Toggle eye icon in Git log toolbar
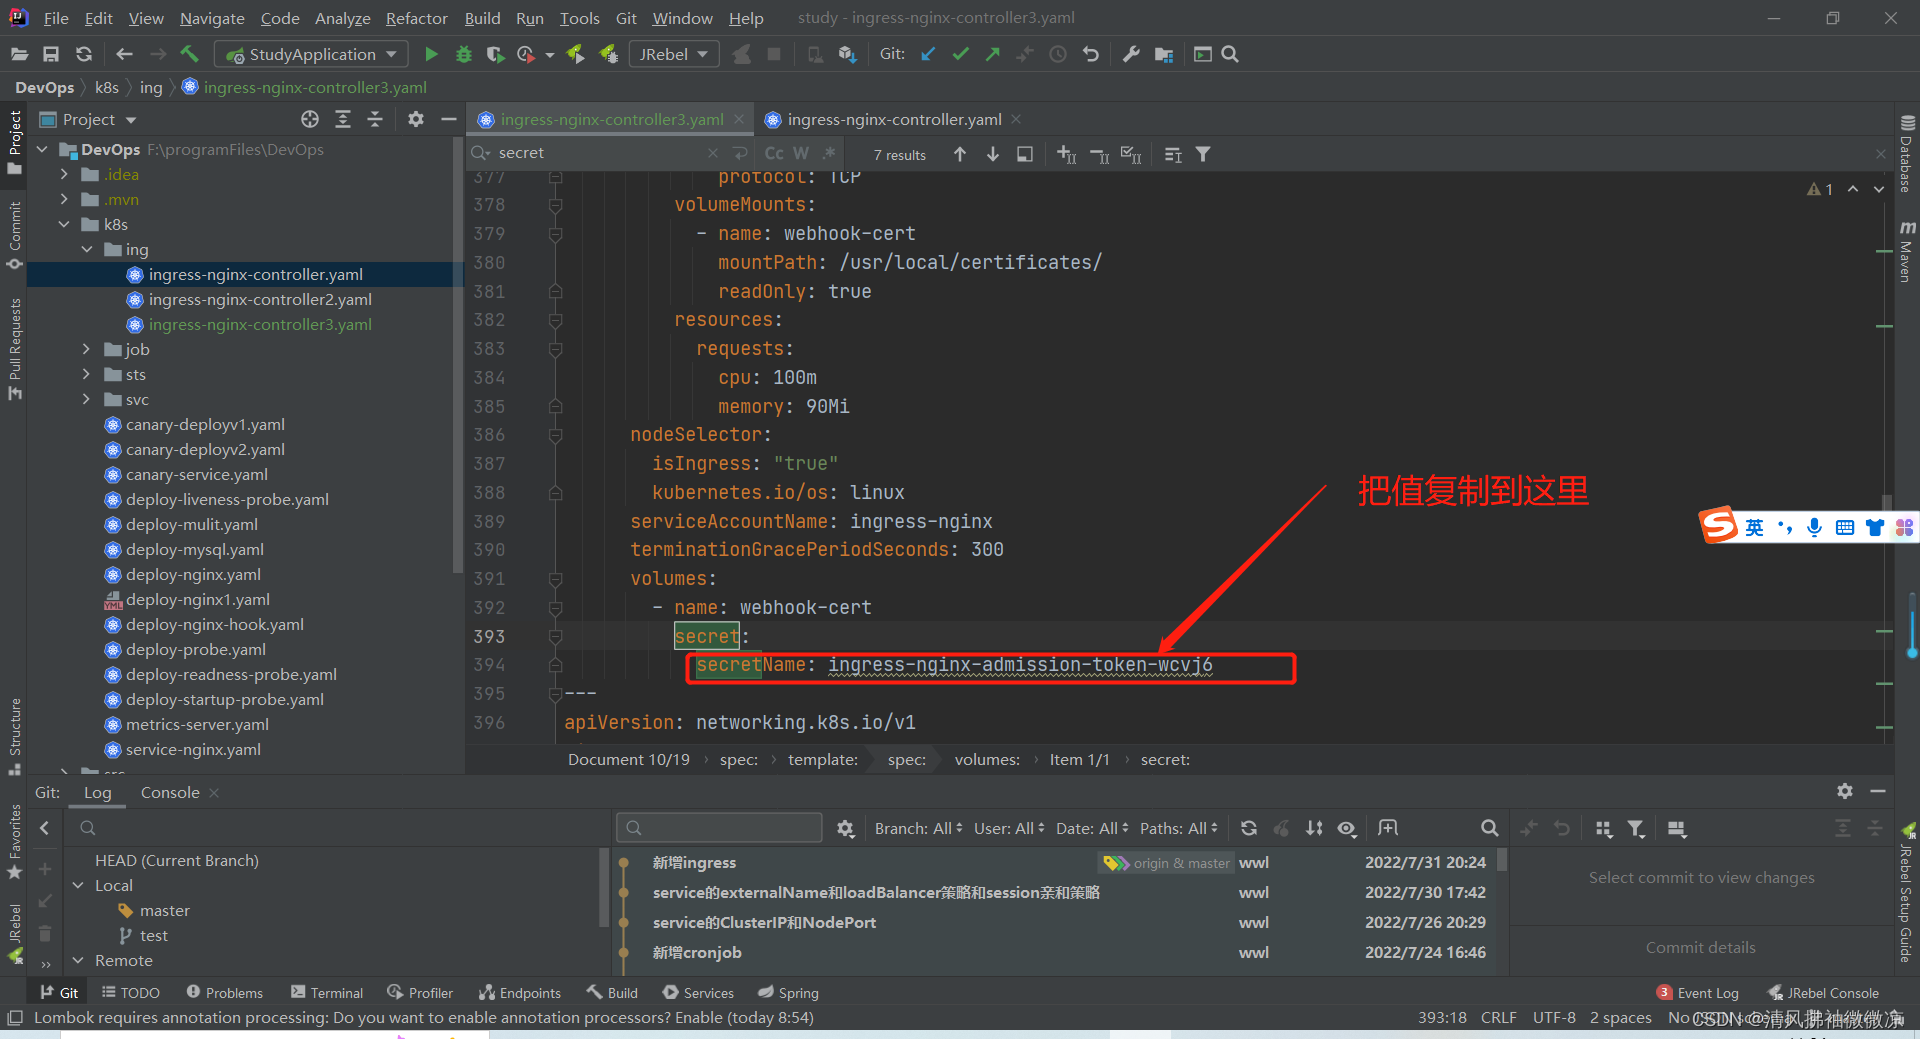The image size is (1920, 1039). (x=1347, y=828)
